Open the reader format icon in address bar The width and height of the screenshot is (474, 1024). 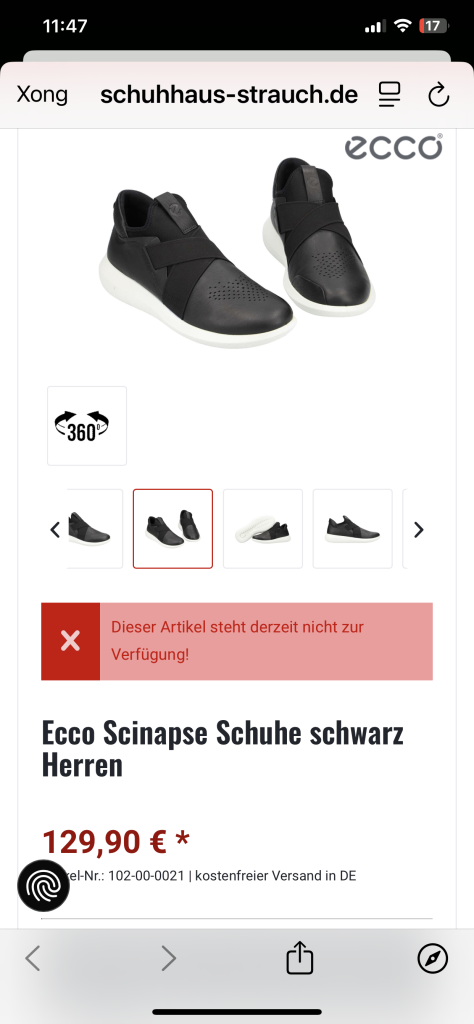click(x=390, y=95)
